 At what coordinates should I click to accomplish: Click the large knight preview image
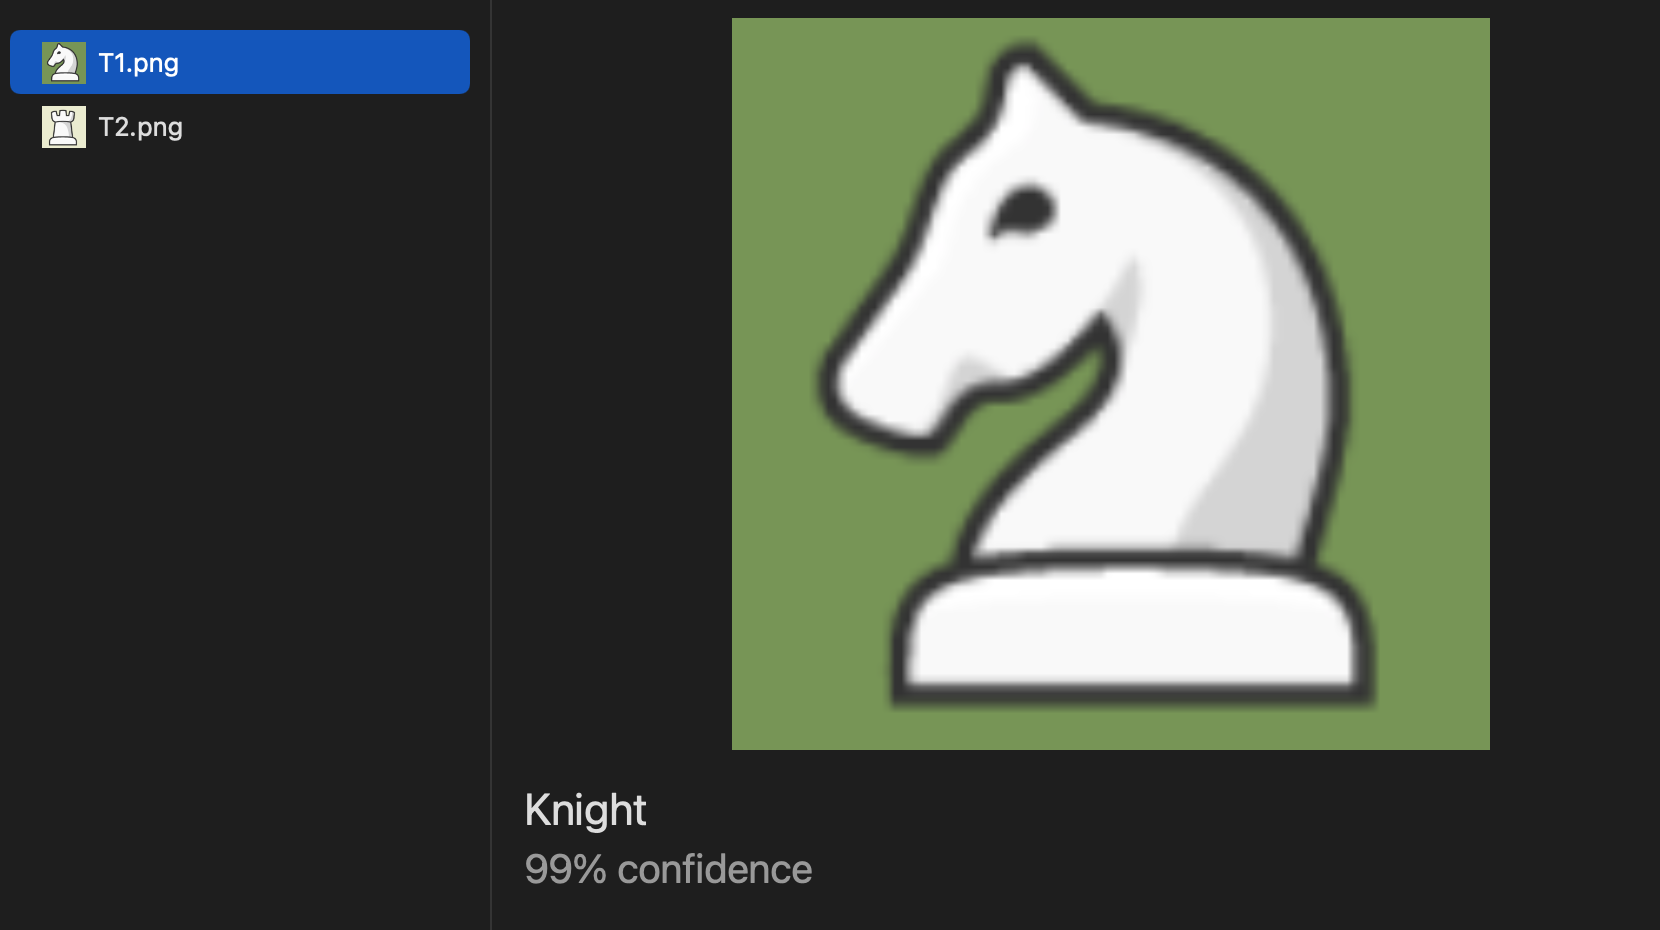(1111, 384)
